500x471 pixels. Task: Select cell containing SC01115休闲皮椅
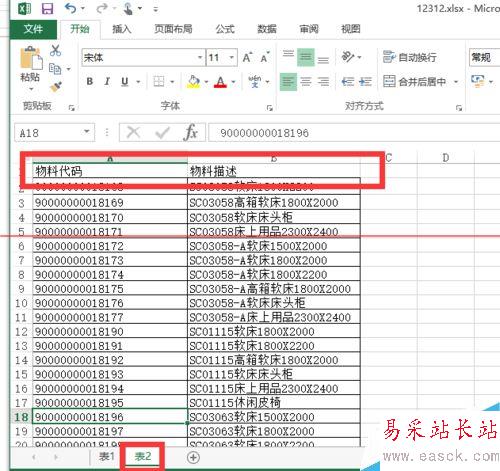pos(274,403)
